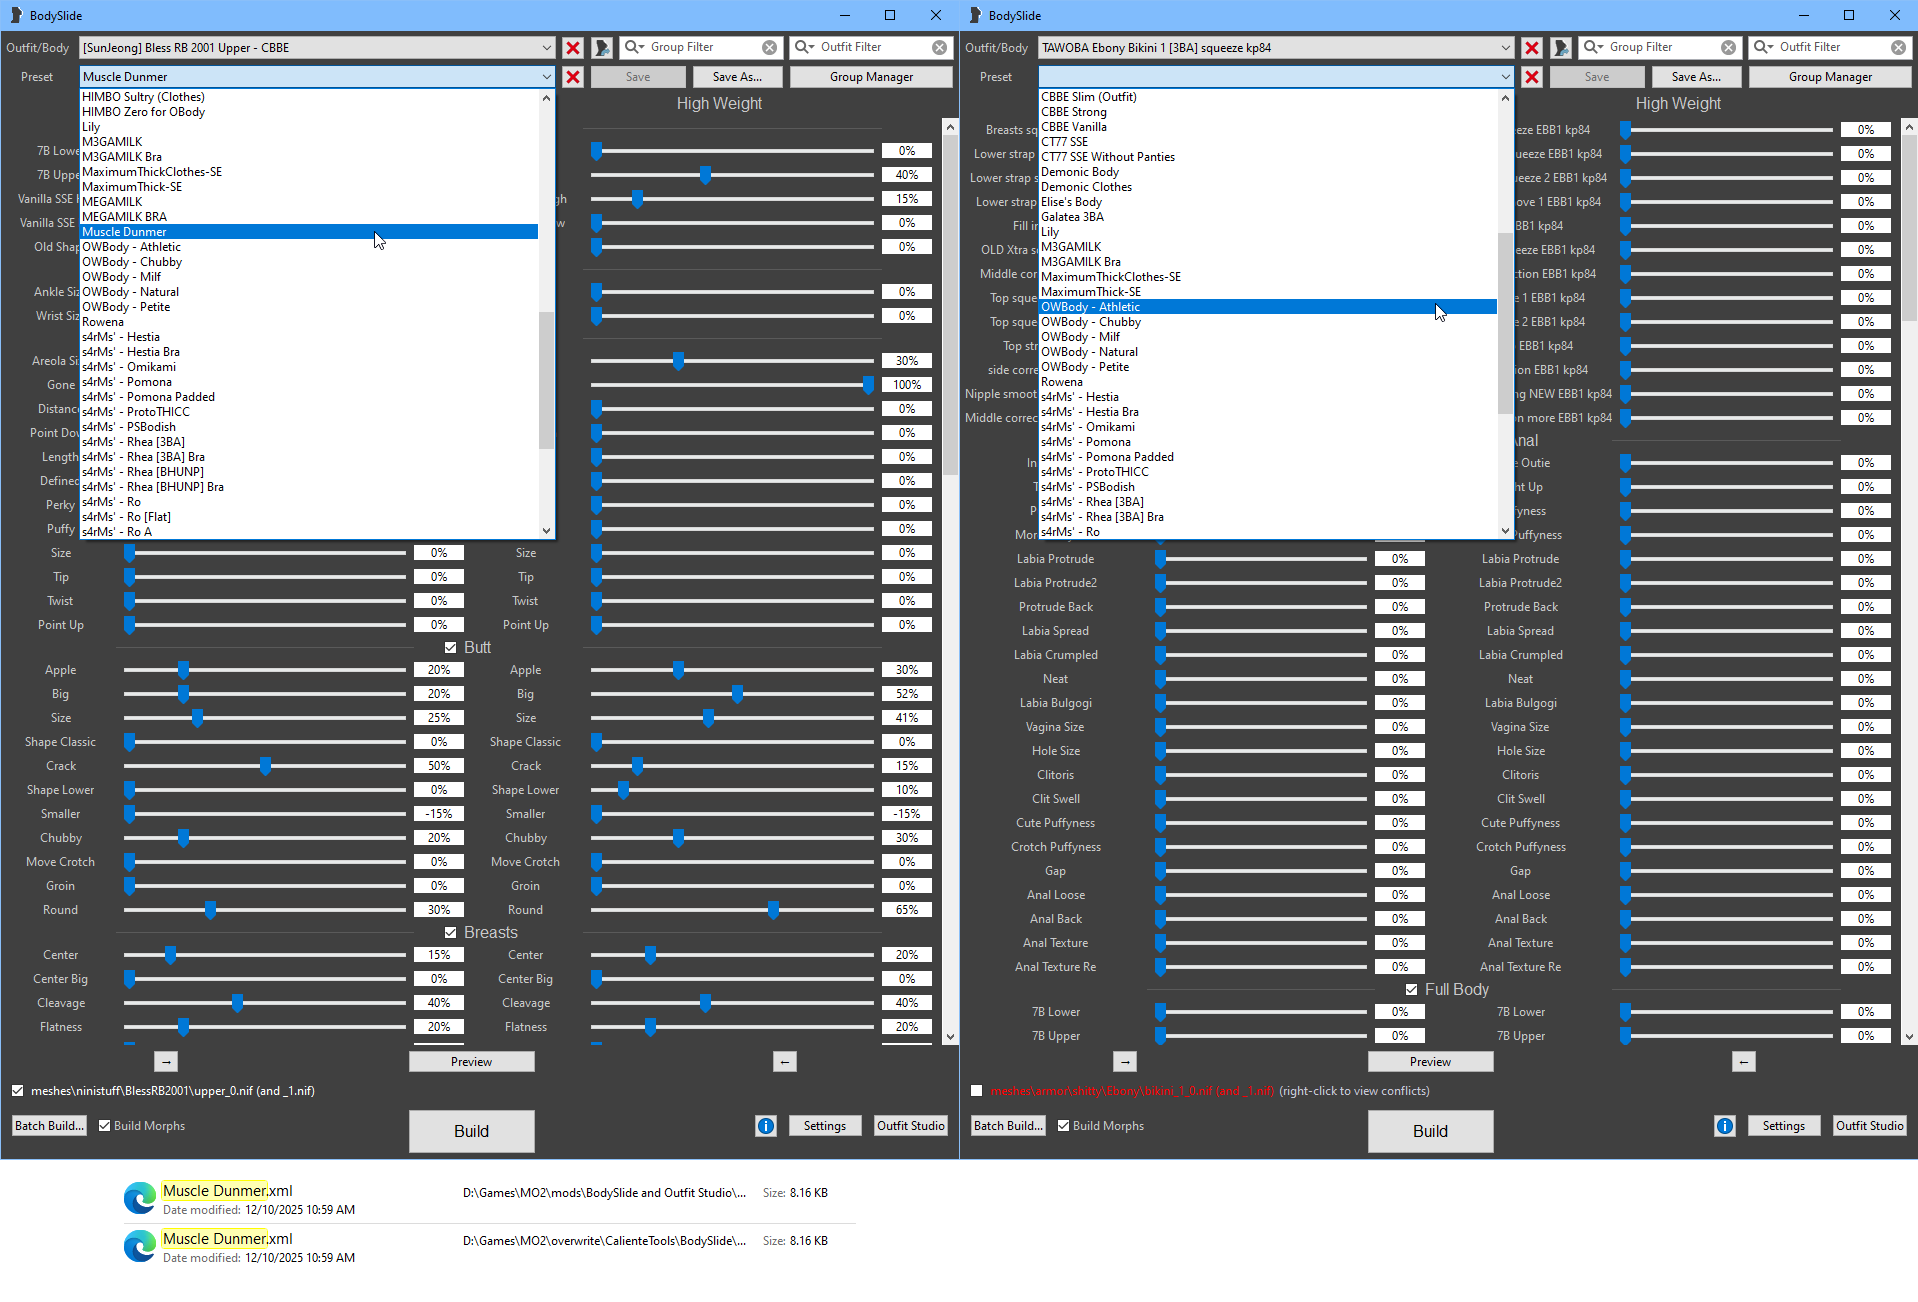Click low-weight Butt Crack slider at 50%
1918x1302 pixels.
tap(265, 766)
